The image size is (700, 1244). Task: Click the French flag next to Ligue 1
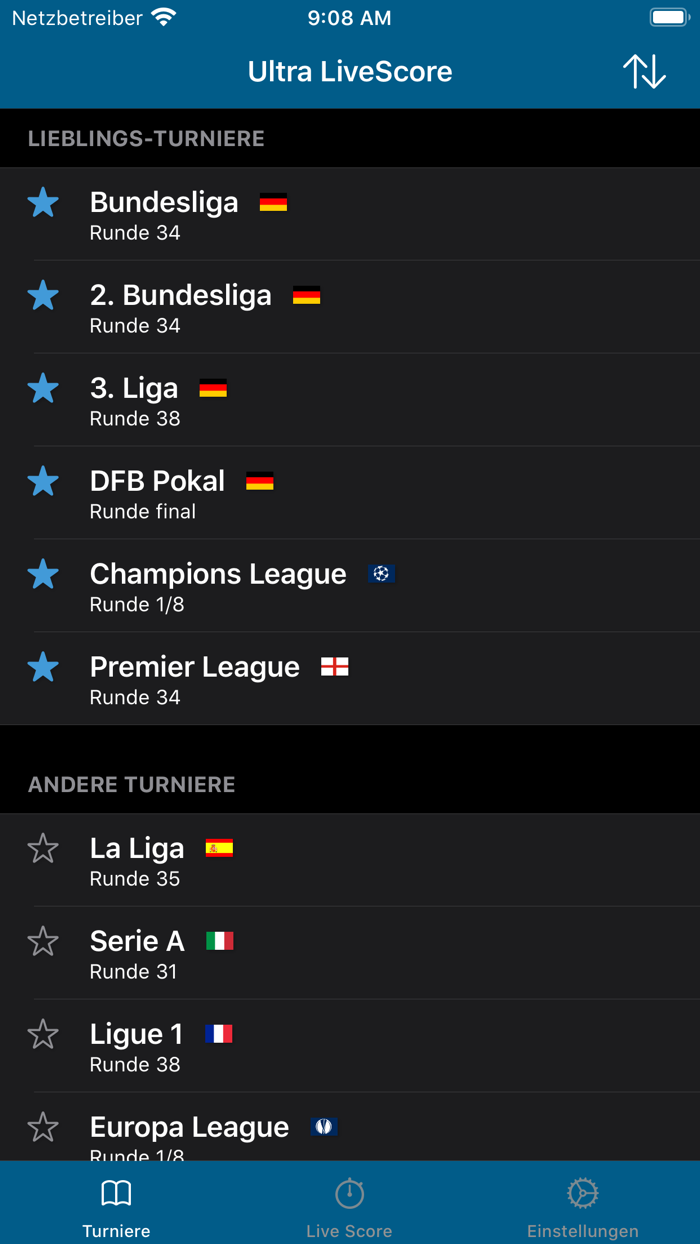click(x=220, y=1033)
